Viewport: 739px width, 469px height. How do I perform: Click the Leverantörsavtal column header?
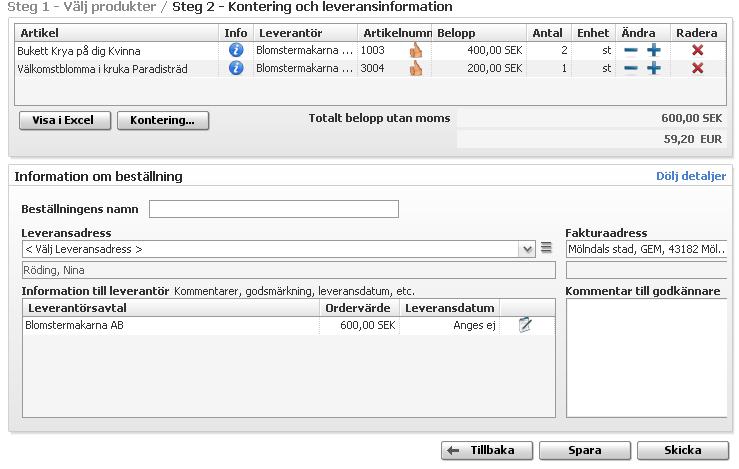point(171,308)
